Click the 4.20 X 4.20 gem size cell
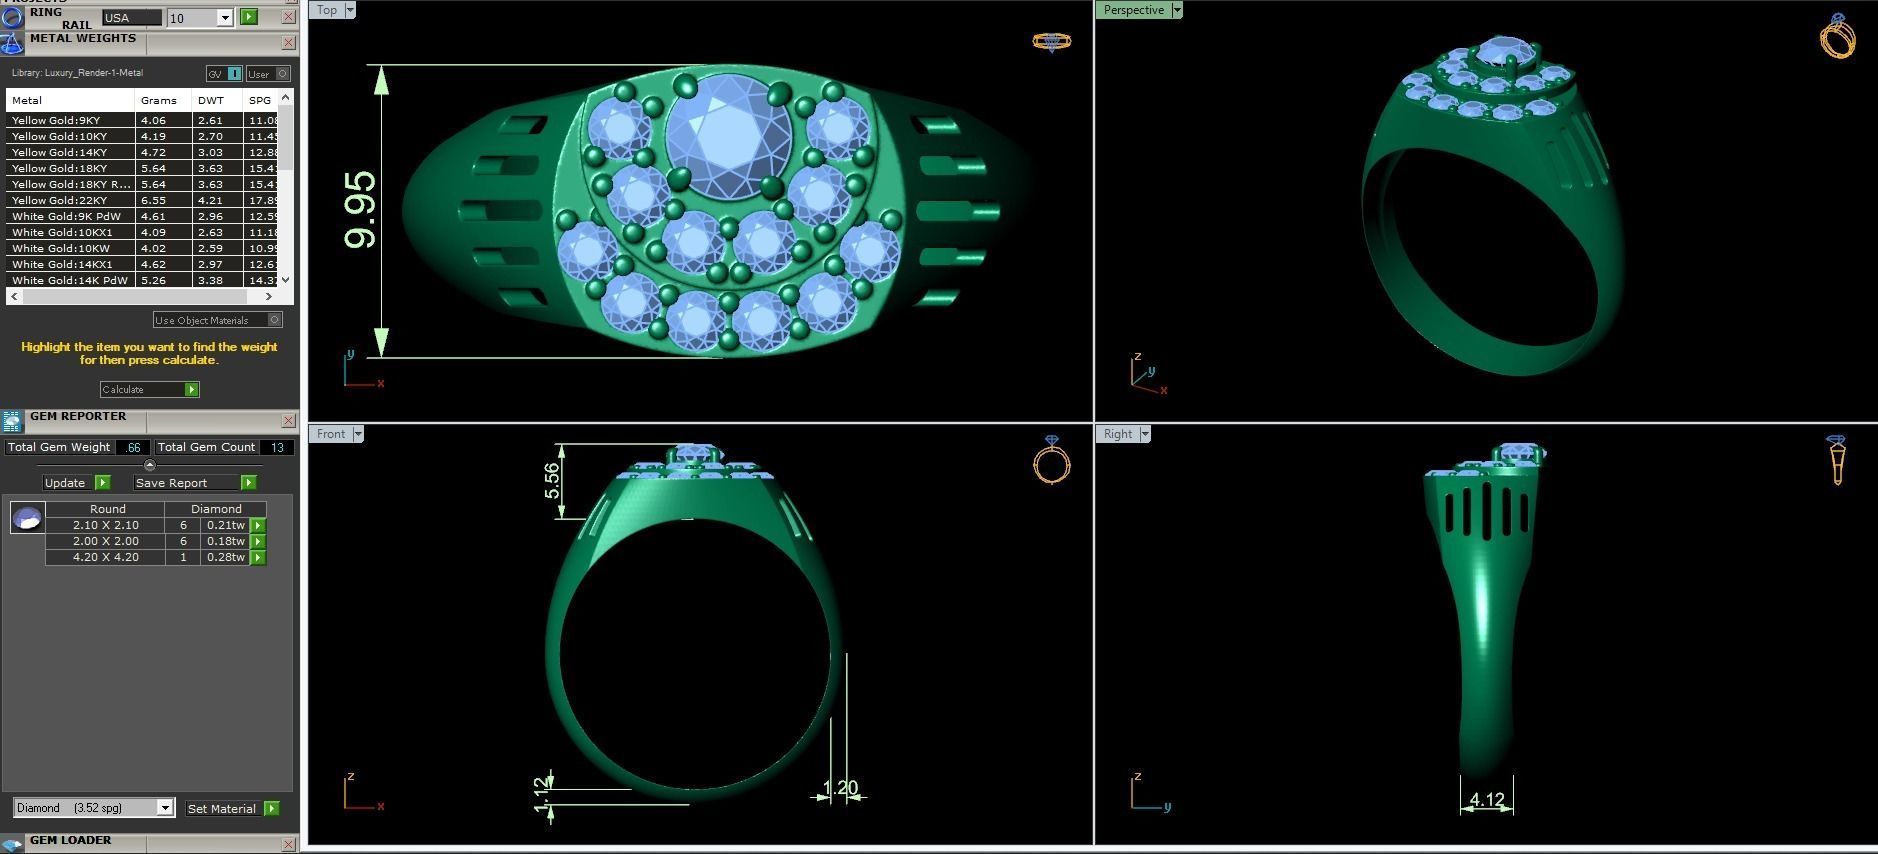The image size is (1878, 854). (105, 557)
